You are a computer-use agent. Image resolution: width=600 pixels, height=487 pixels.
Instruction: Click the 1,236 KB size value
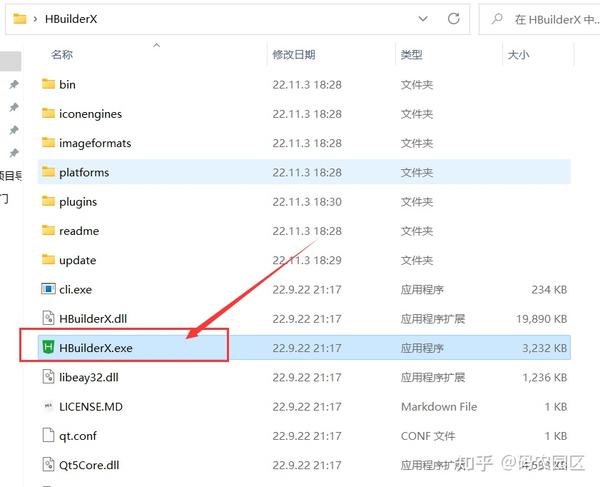tap(545, 377)
